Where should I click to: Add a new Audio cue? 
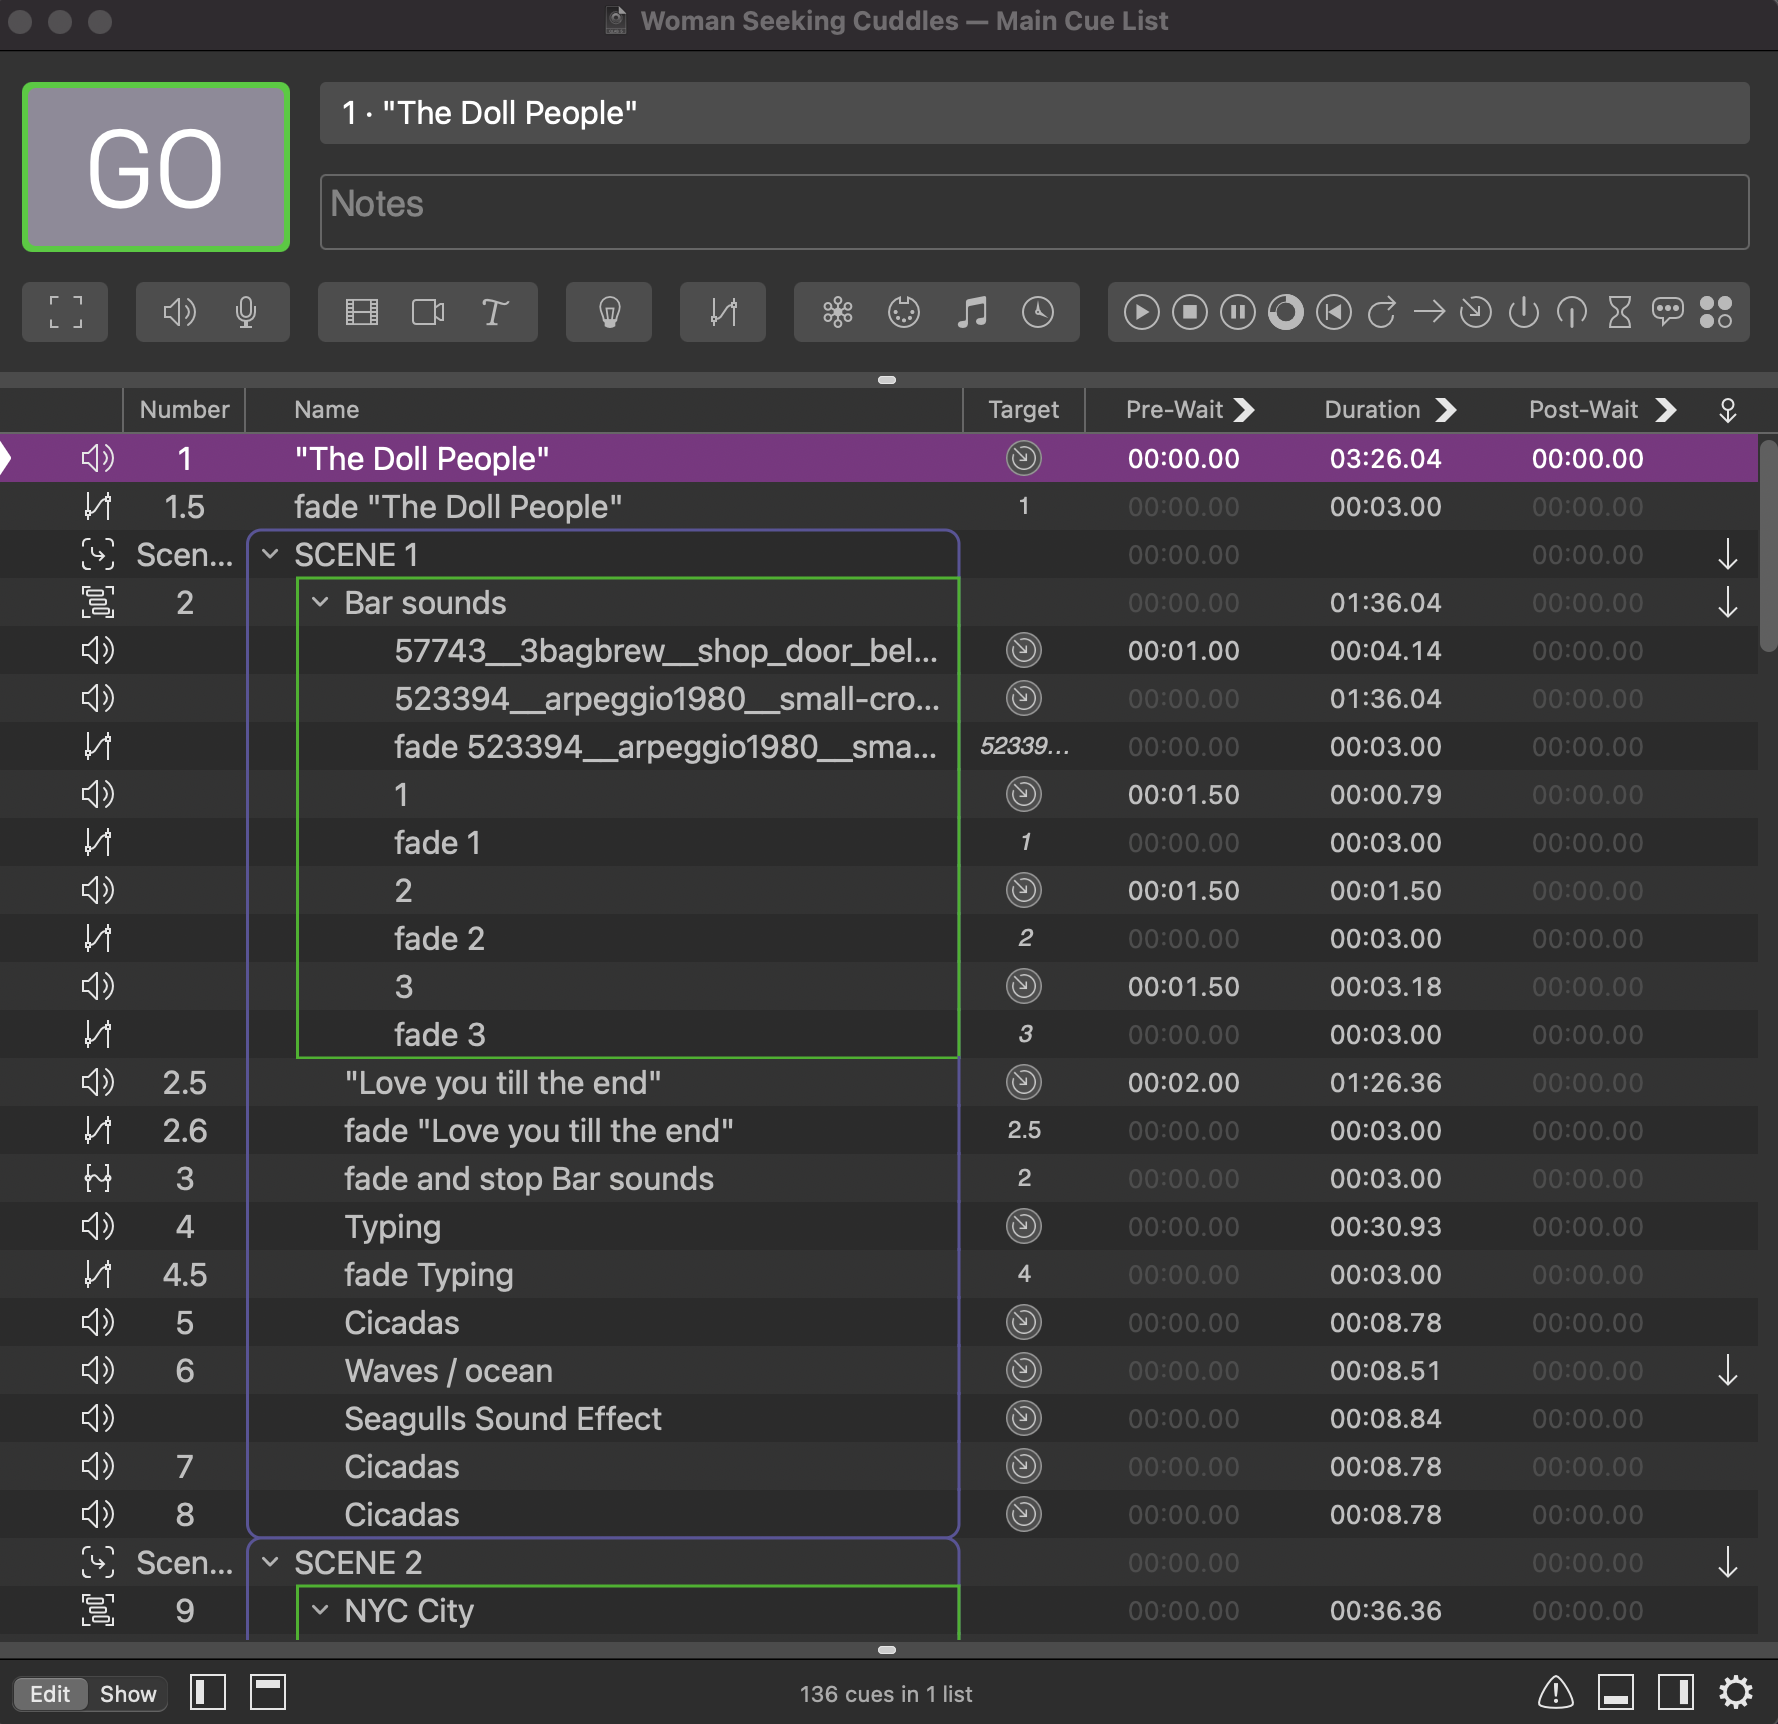pos(180,312)
